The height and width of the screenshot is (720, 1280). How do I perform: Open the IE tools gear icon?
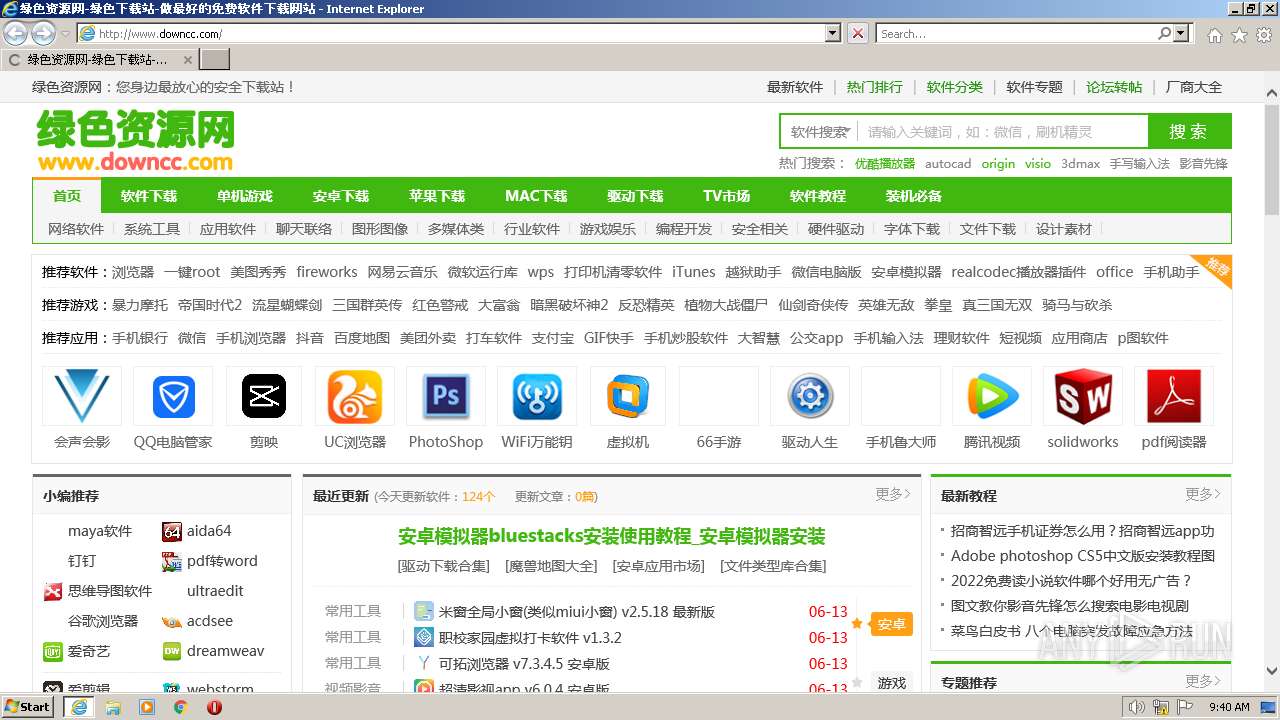[x=1264, y=34]
